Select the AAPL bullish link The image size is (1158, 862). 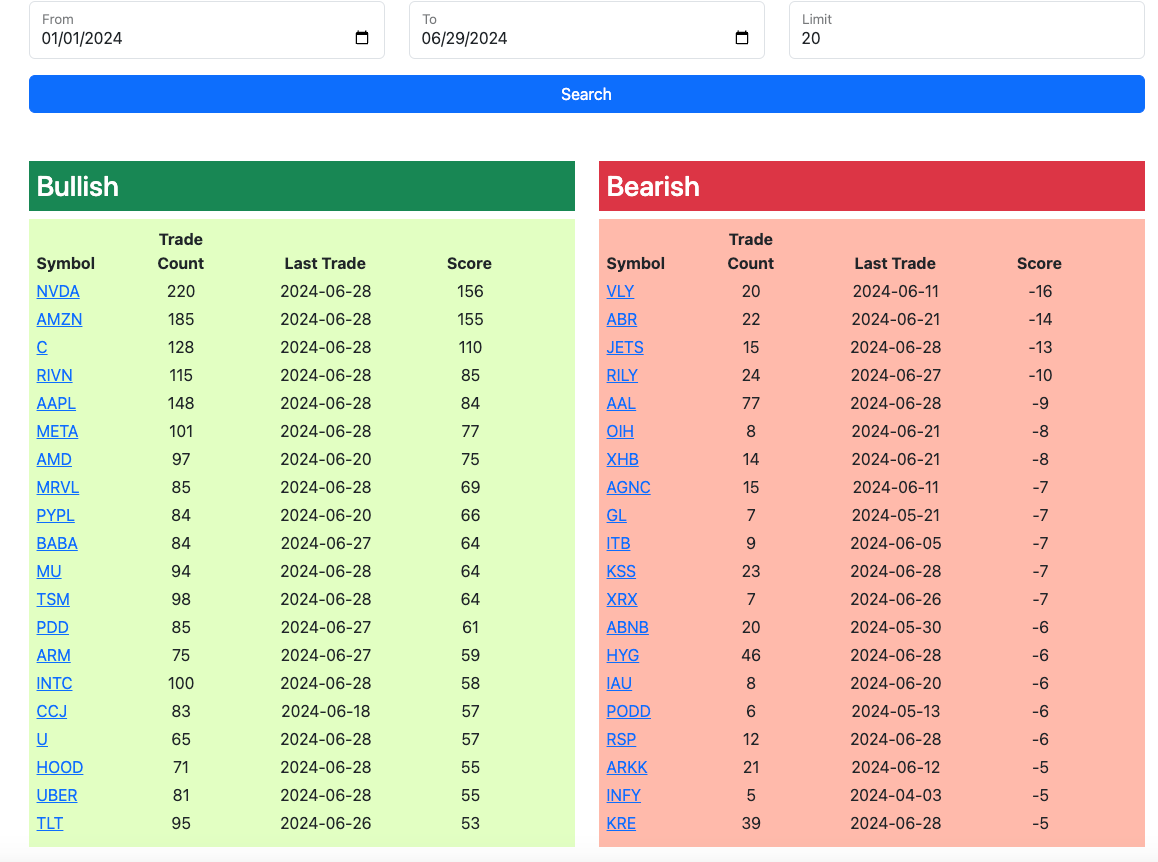tap(56, 403)
